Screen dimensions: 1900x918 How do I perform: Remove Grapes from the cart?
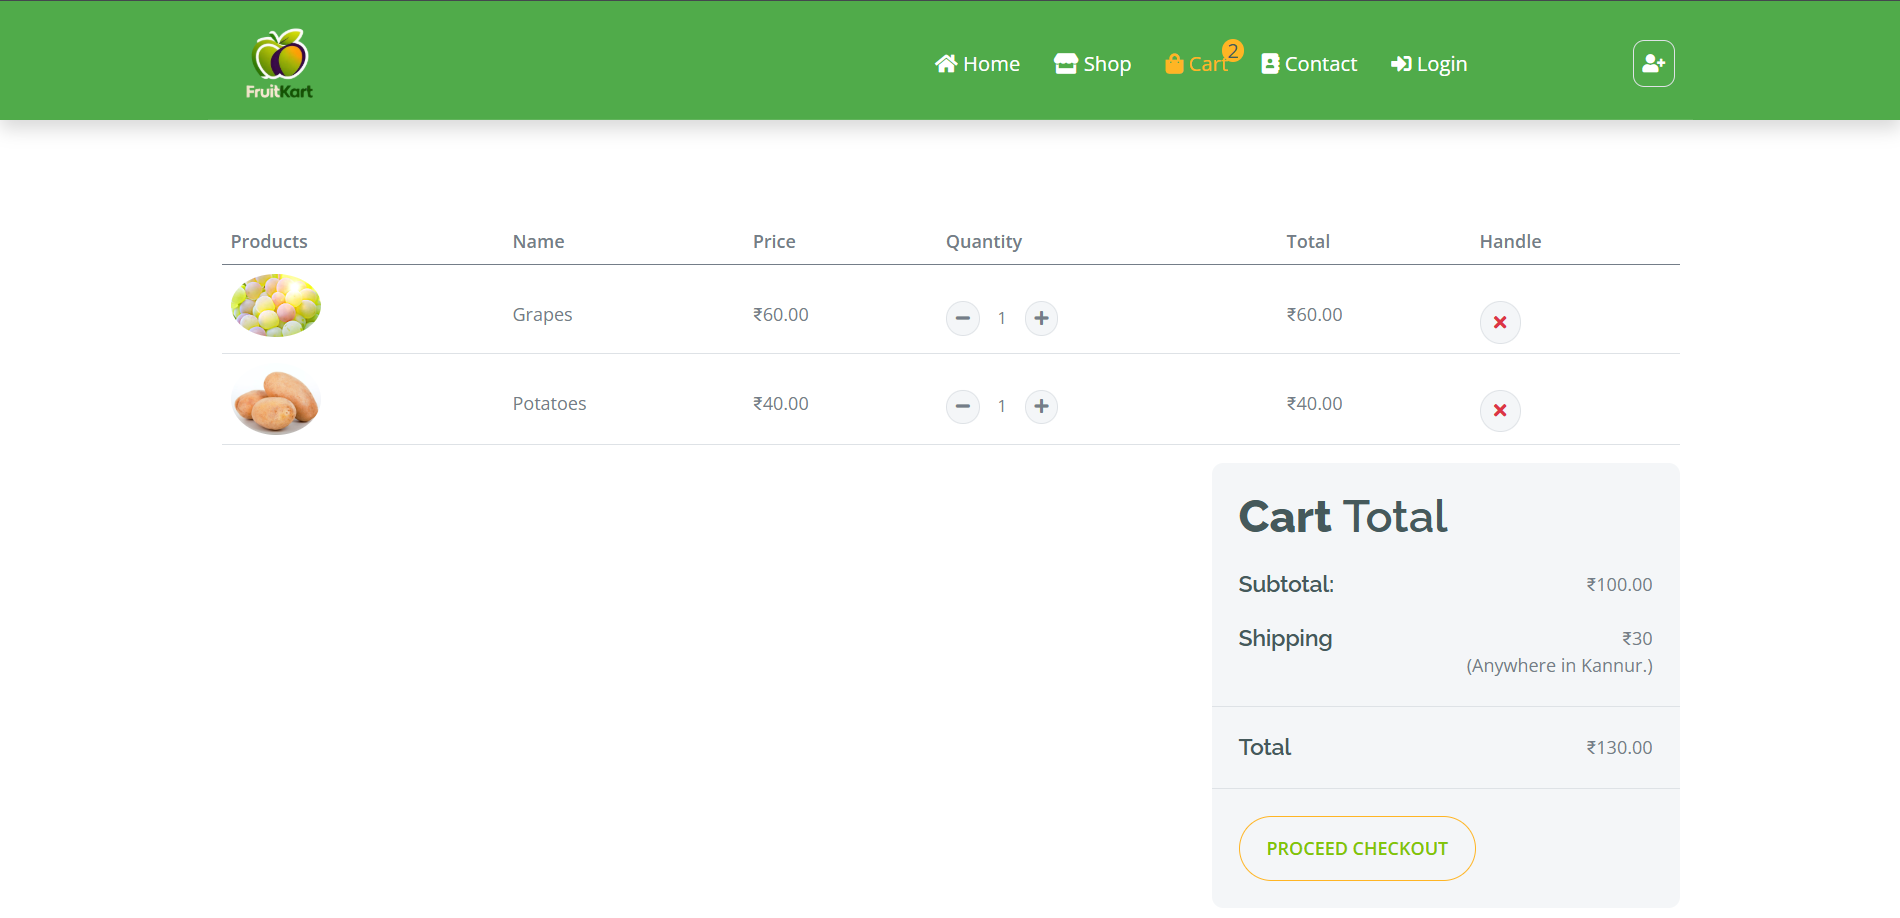coord(1499,322)
